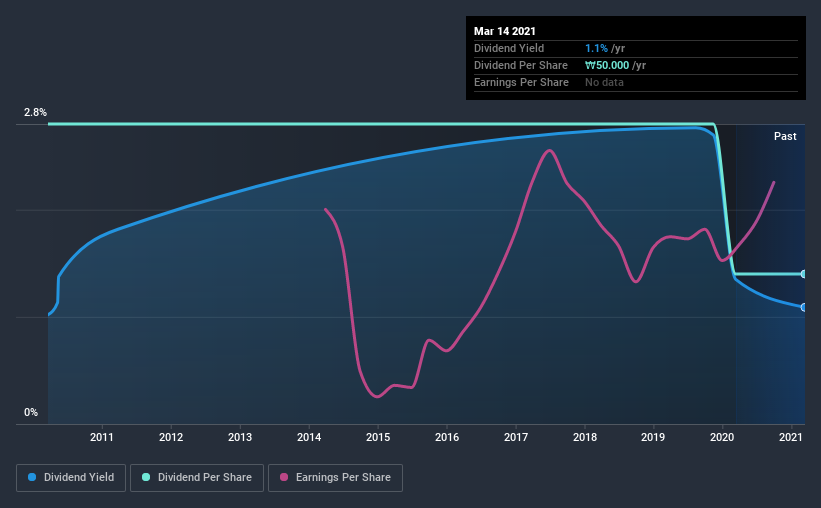The width and height of the screenshot is (821, 508).
Task: Click the tooltip Dividend Per Share row label
Action: (x=520, y=65)
